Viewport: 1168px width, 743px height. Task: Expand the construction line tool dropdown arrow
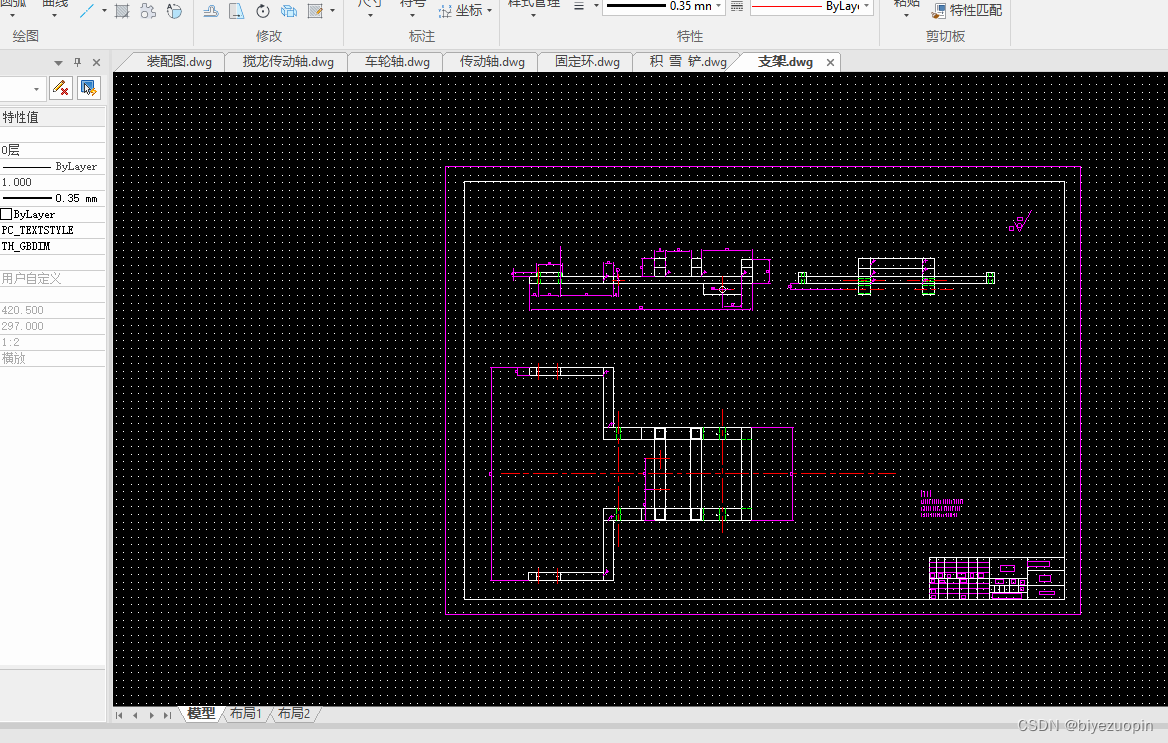104,10
